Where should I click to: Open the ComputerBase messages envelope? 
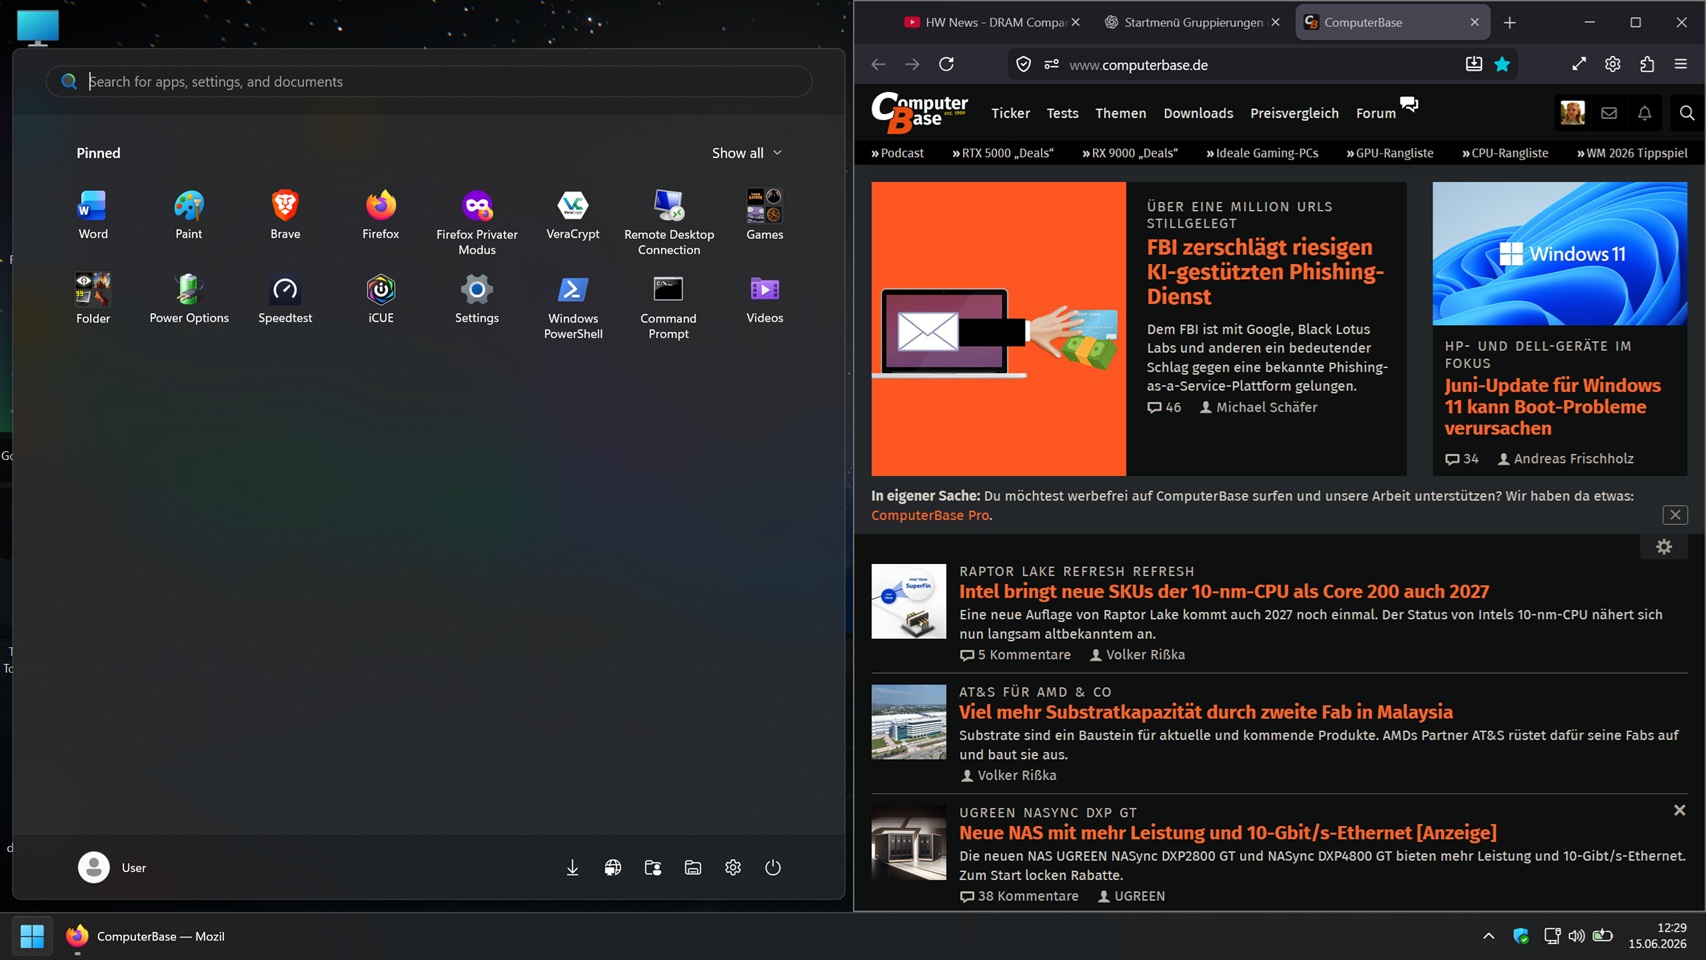pos(1609,113)
